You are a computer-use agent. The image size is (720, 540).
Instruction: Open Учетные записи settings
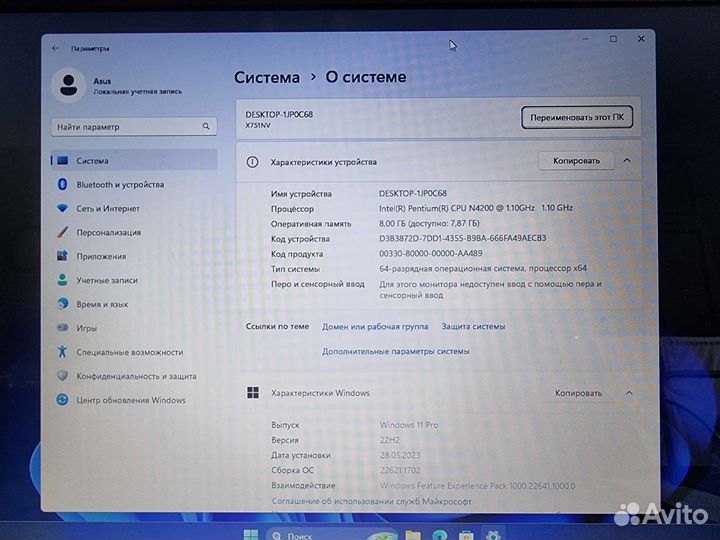click(x=134, y=280)
